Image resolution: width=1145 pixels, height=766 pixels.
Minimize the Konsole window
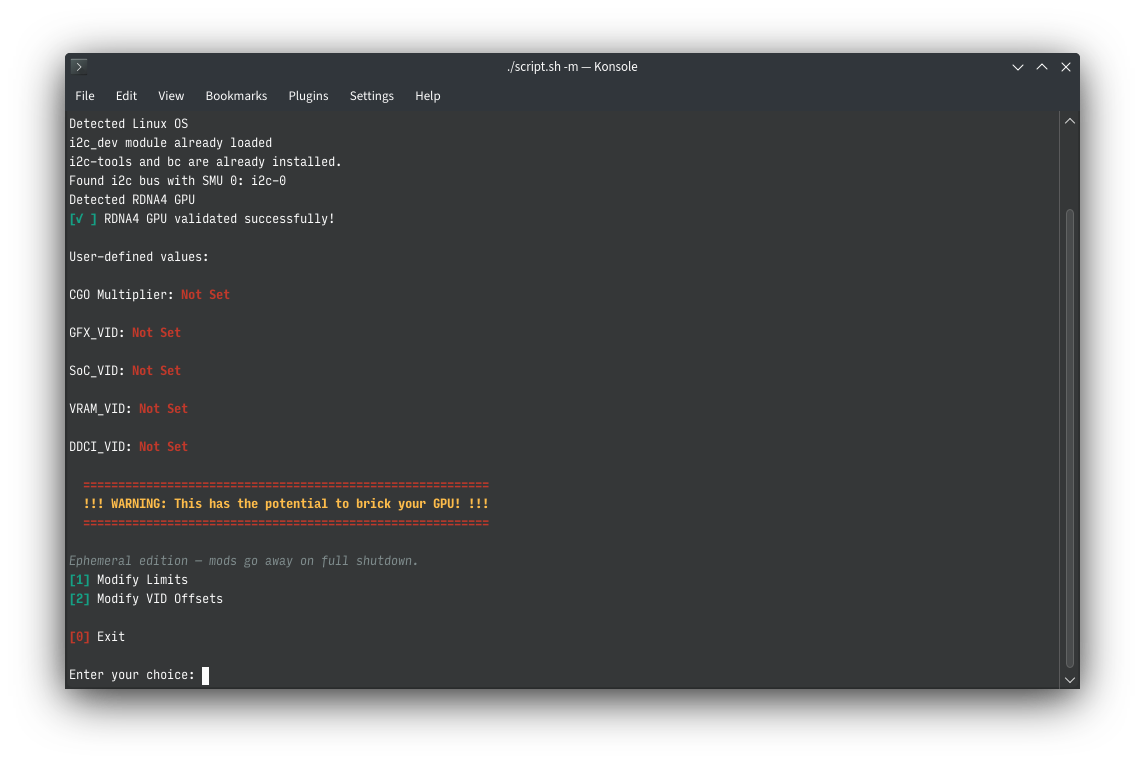pos(1017,66)
